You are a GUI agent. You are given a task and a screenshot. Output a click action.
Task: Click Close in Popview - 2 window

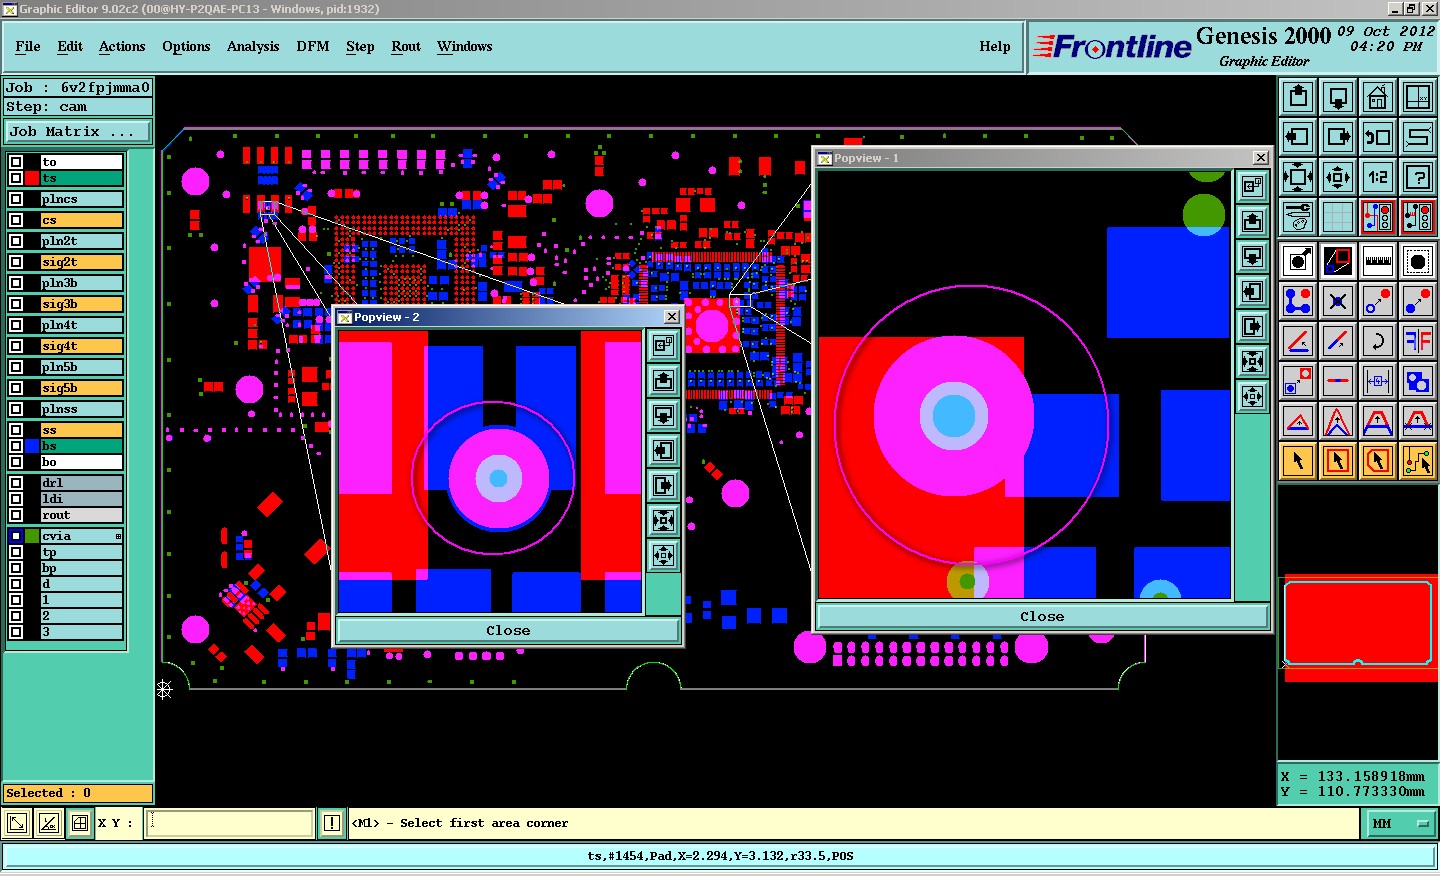click(508, 630)
